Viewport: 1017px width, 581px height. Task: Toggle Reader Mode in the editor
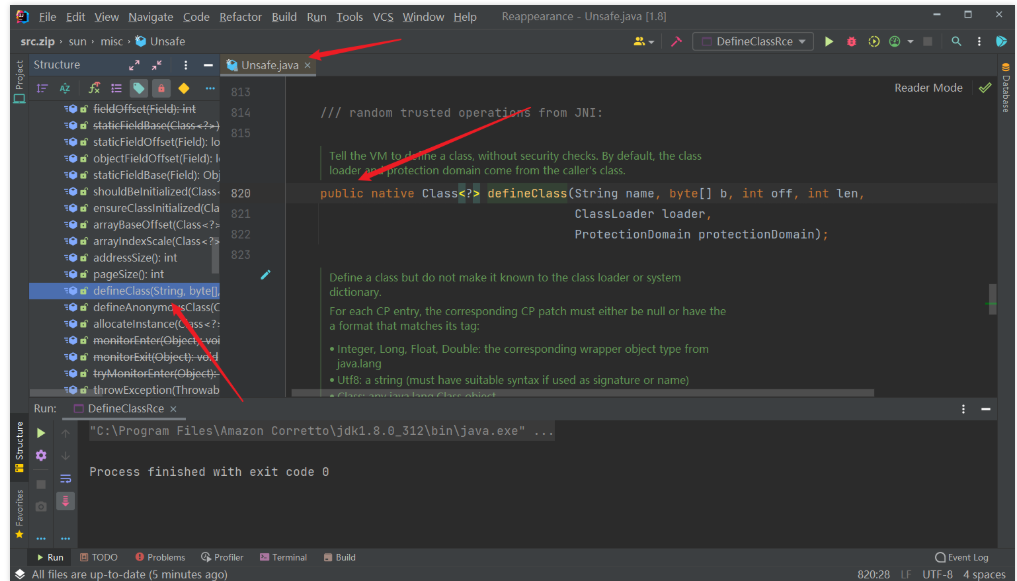coord(928,88)
